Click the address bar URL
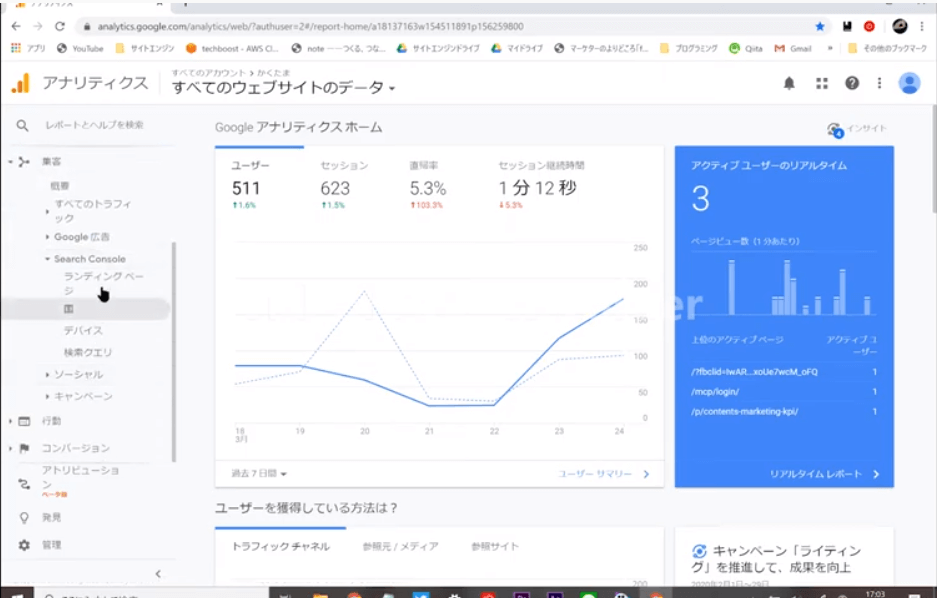This screenshot has height=598, width=937. pos(310,26)
